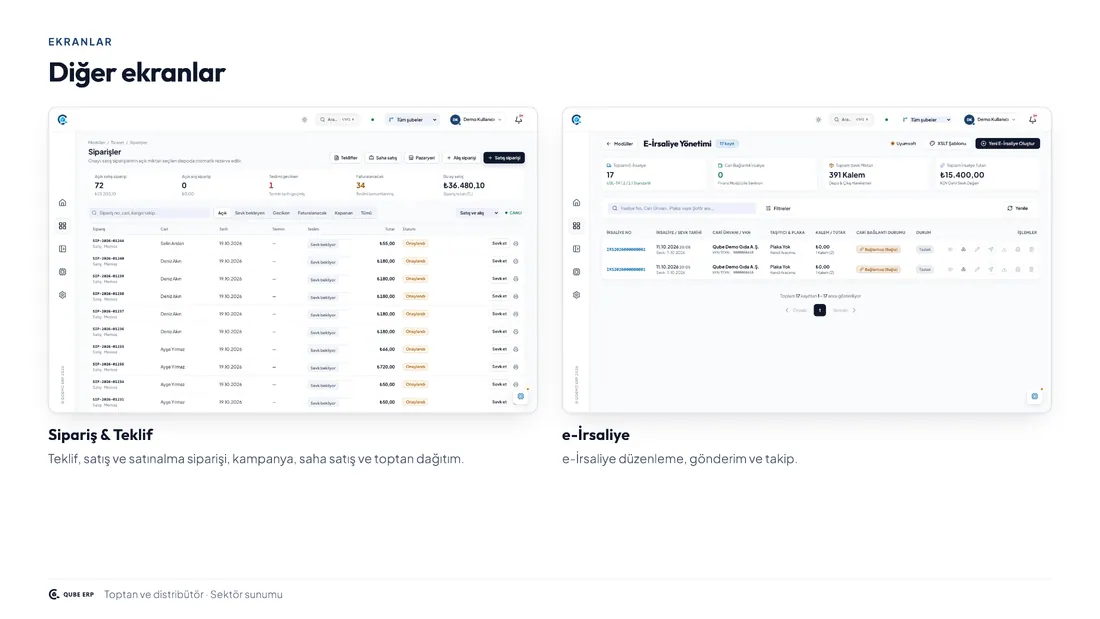1100x619 pixels.
Task: Open modules grid icon in Siparişler sidebar
Action: click(62, 226)
